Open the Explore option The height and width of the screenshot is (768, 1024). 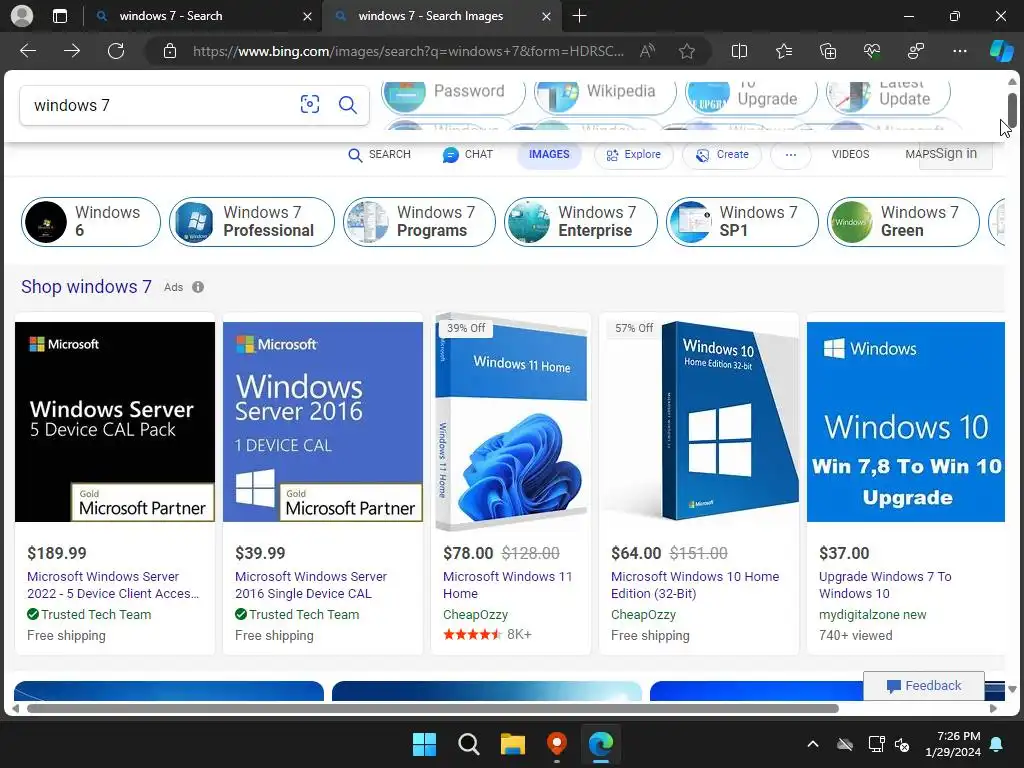(633, 155)
